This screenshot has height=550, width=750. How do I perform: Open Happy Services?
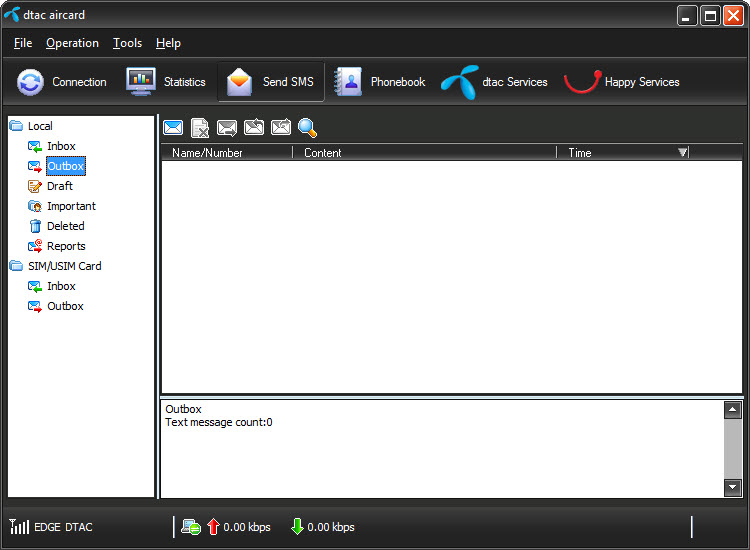[621, 82]
